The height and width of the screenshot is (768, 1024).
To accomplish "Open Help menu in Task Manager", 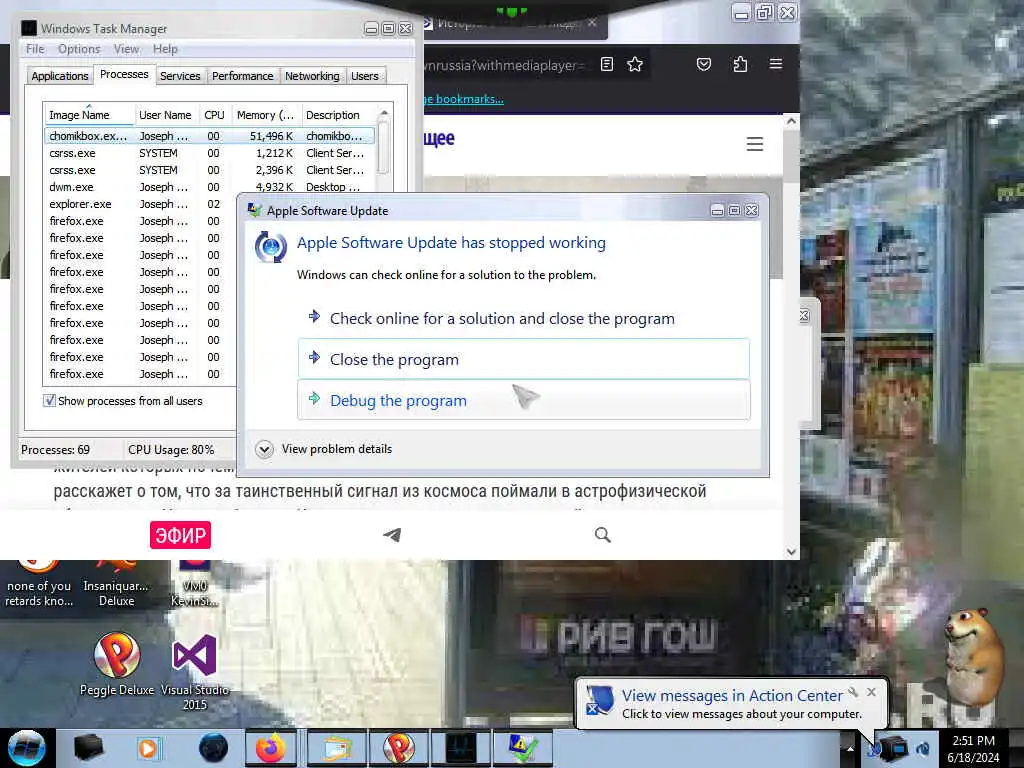I will 165,49.
